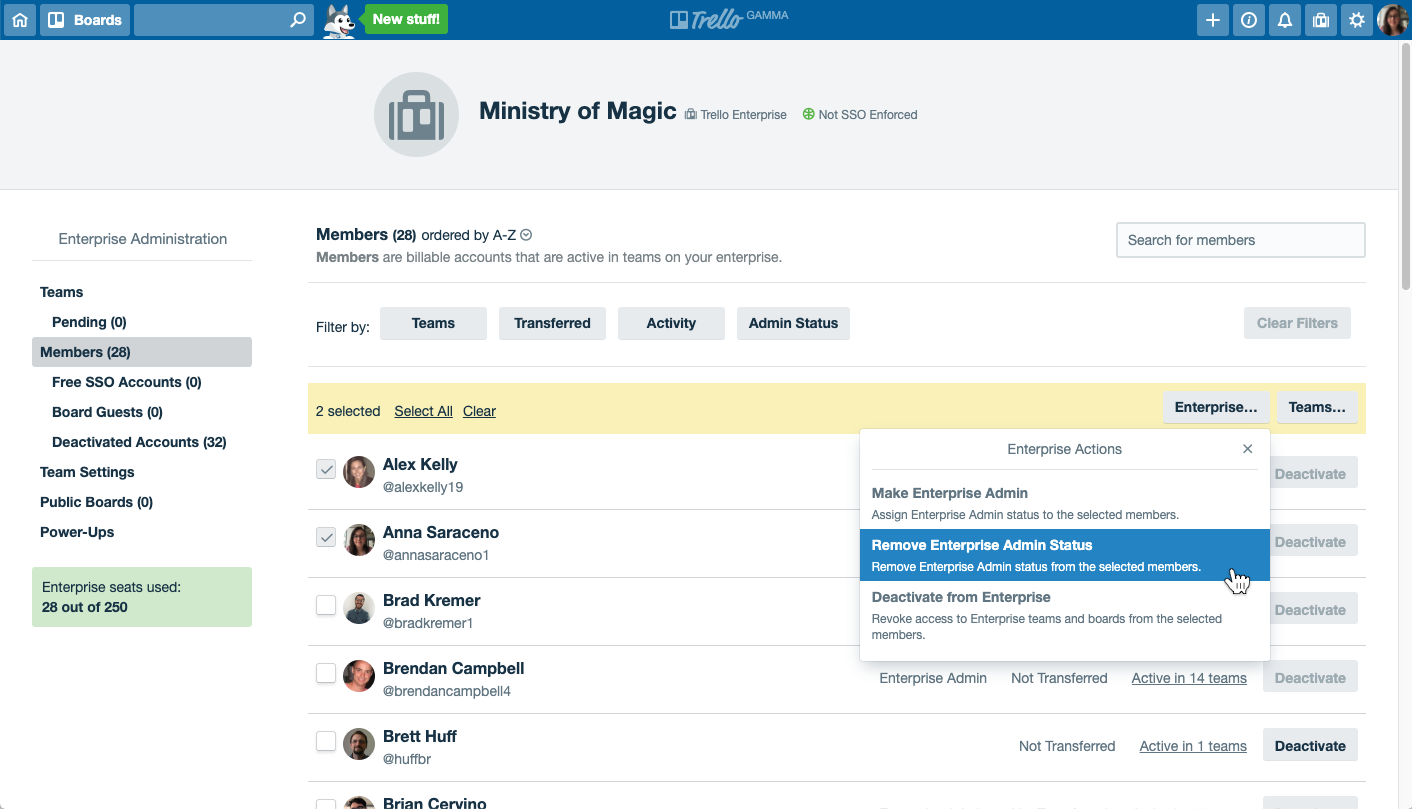Click Deactivate for Brendan Campbell
The width and height of the screenshot is (1412, 809).
tap(1310, 678)
